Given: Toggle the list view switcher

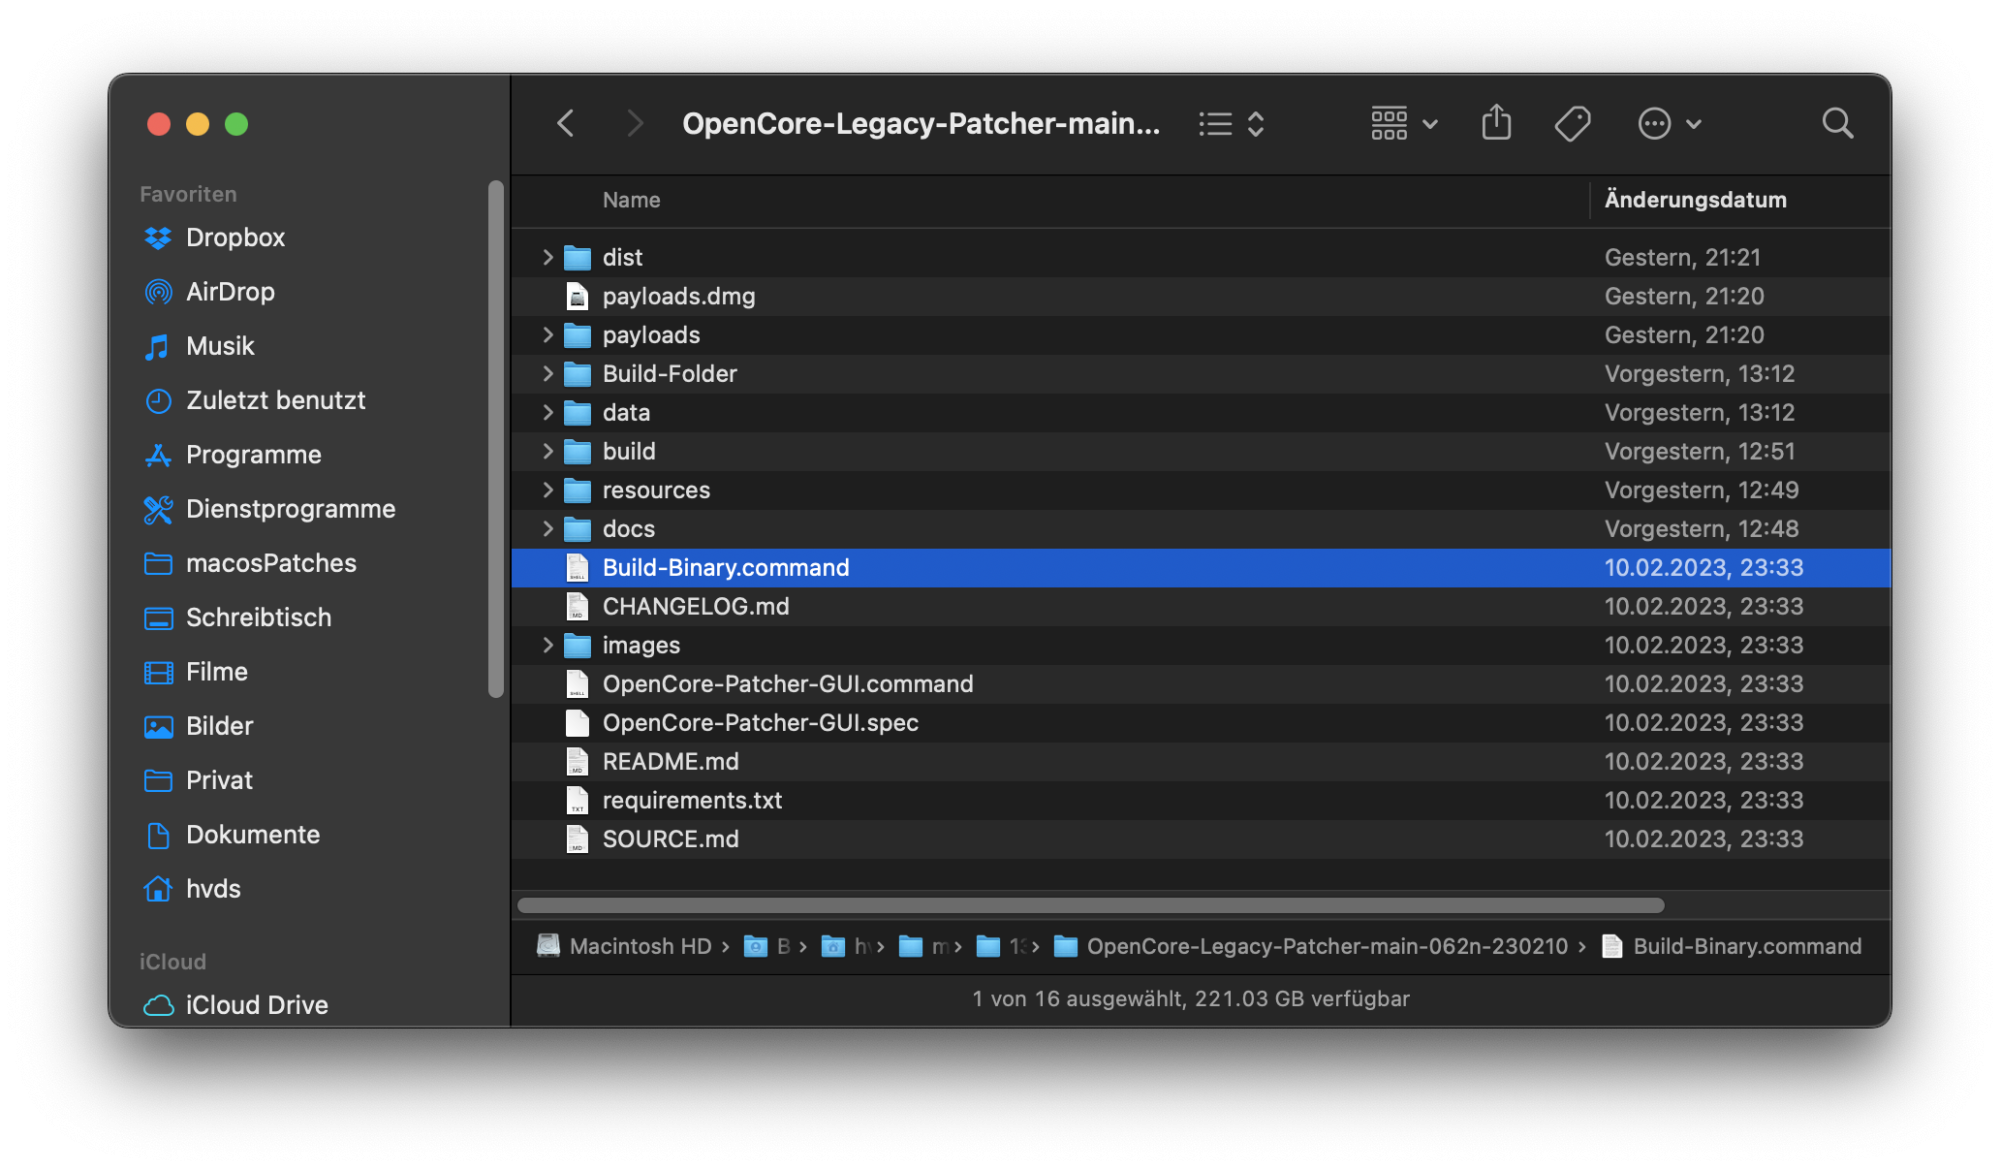Looking at the screenshot, I should point(1232,124).
